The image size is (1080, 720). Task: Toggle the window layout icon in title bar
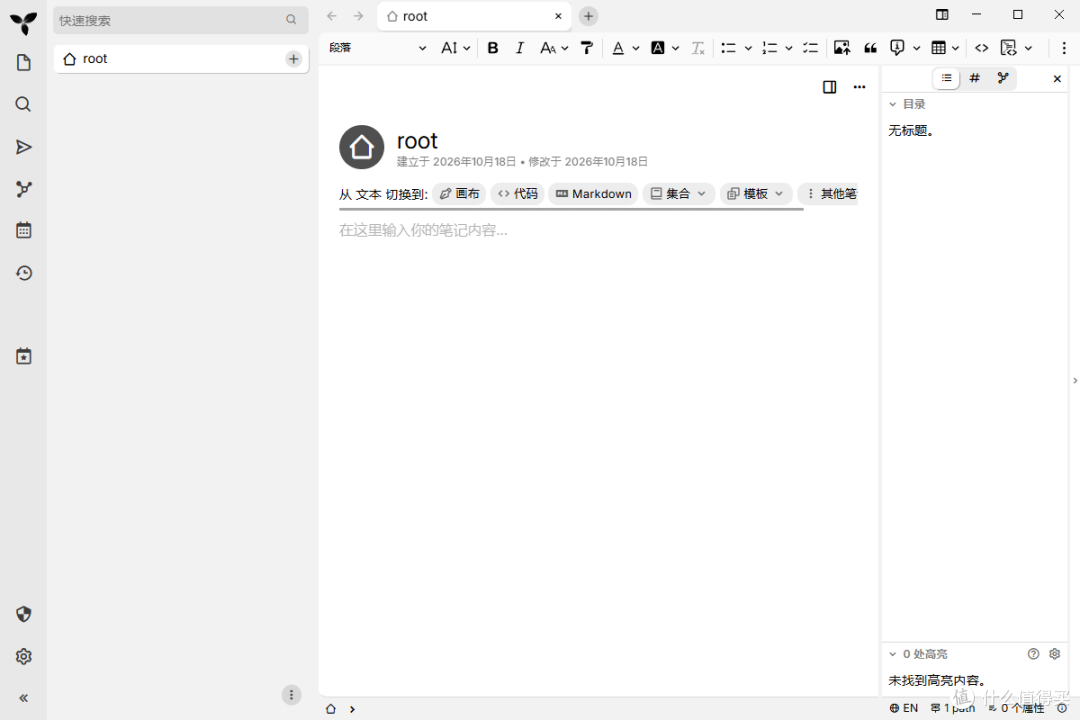tap(942, 14)
